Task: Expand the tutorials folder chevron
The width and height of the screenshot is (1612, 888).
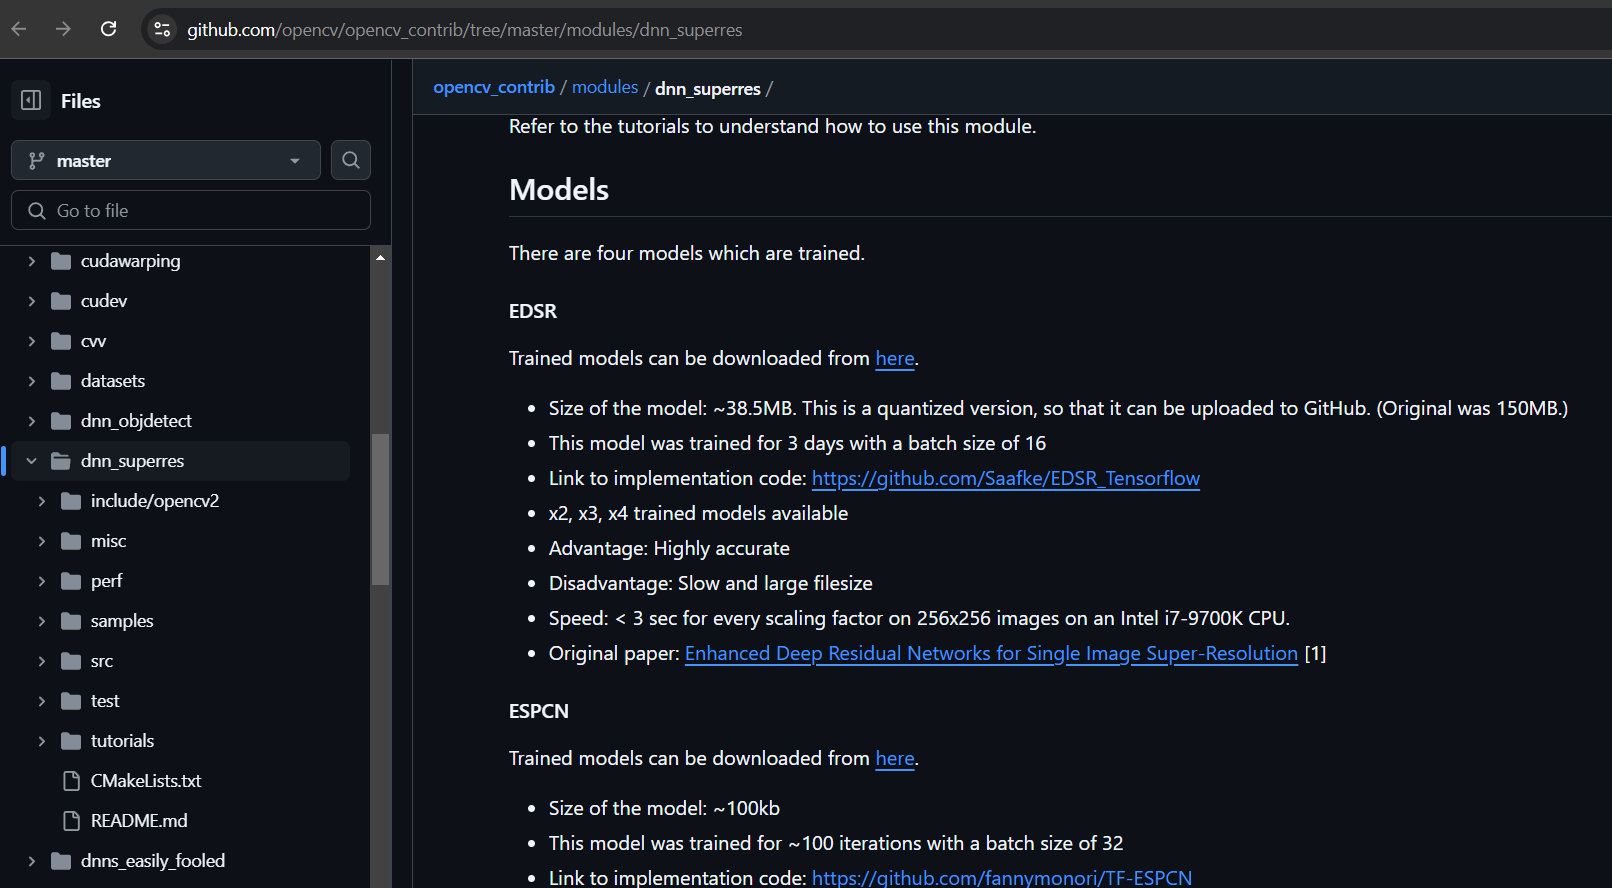Action: tap(41, 741)
